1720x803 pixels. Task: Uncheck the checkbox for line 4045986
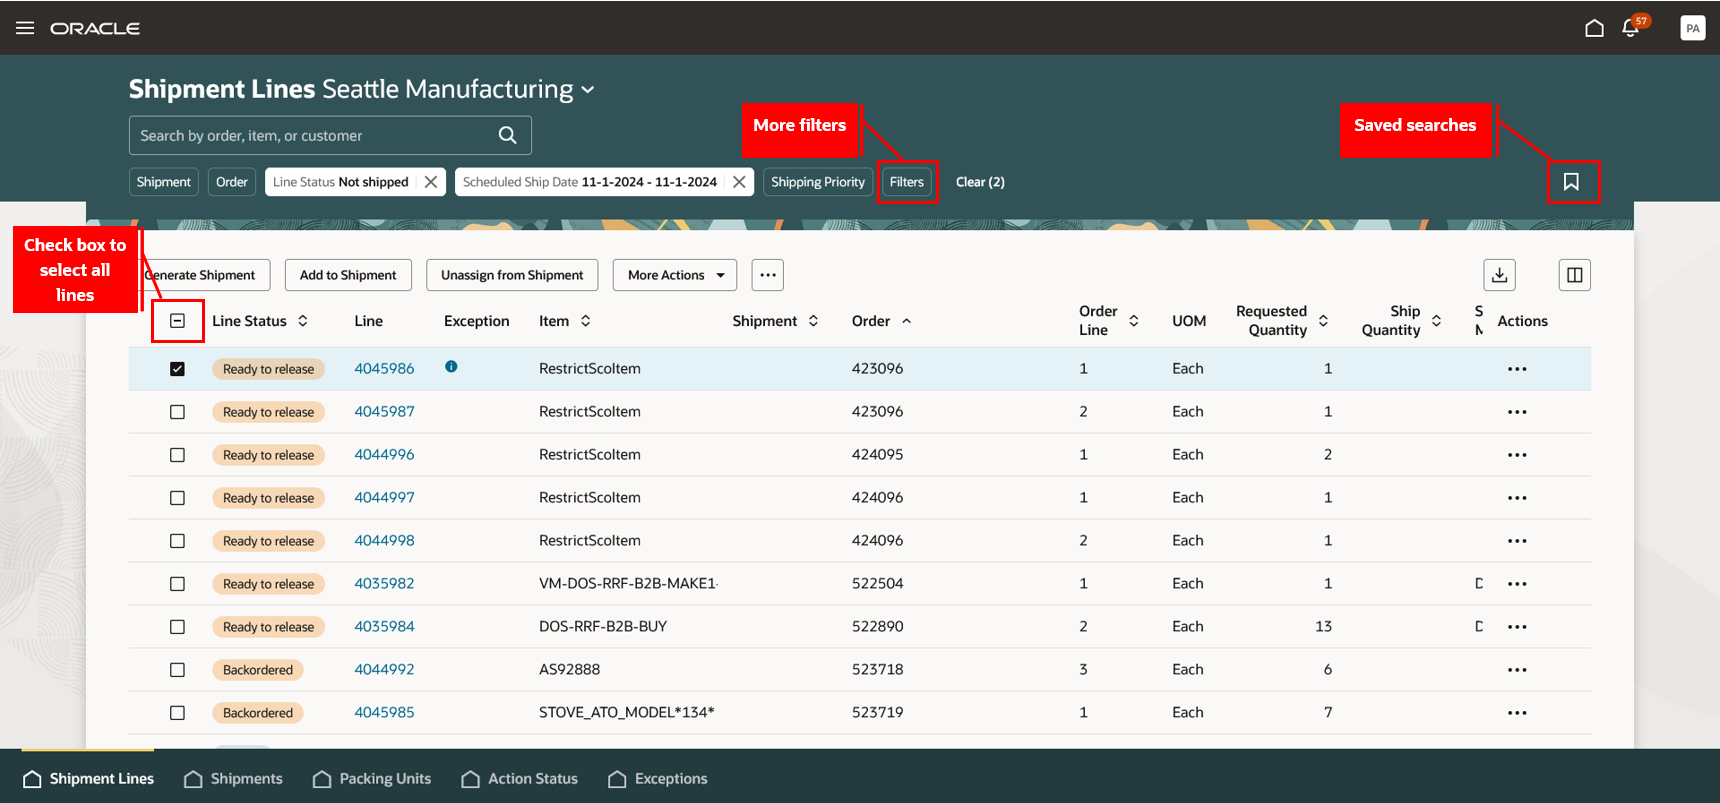click(x=178, y=369)
